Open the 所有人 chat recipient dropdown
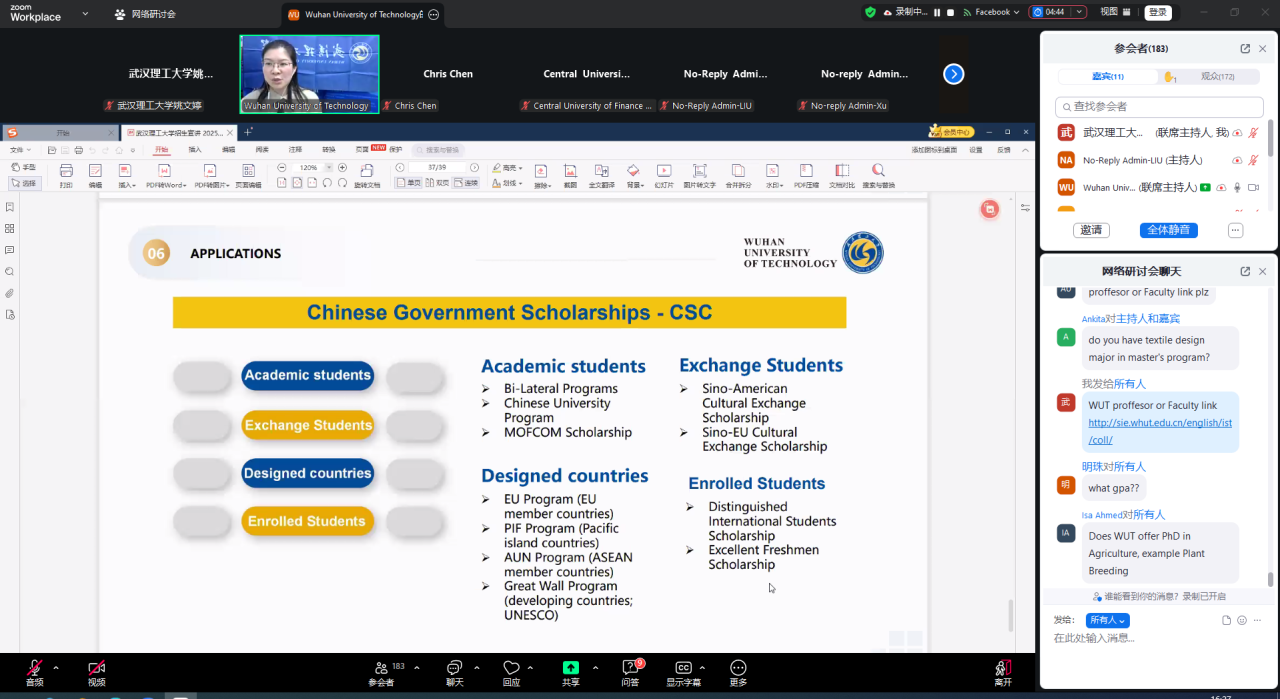 pos(1107,620)
